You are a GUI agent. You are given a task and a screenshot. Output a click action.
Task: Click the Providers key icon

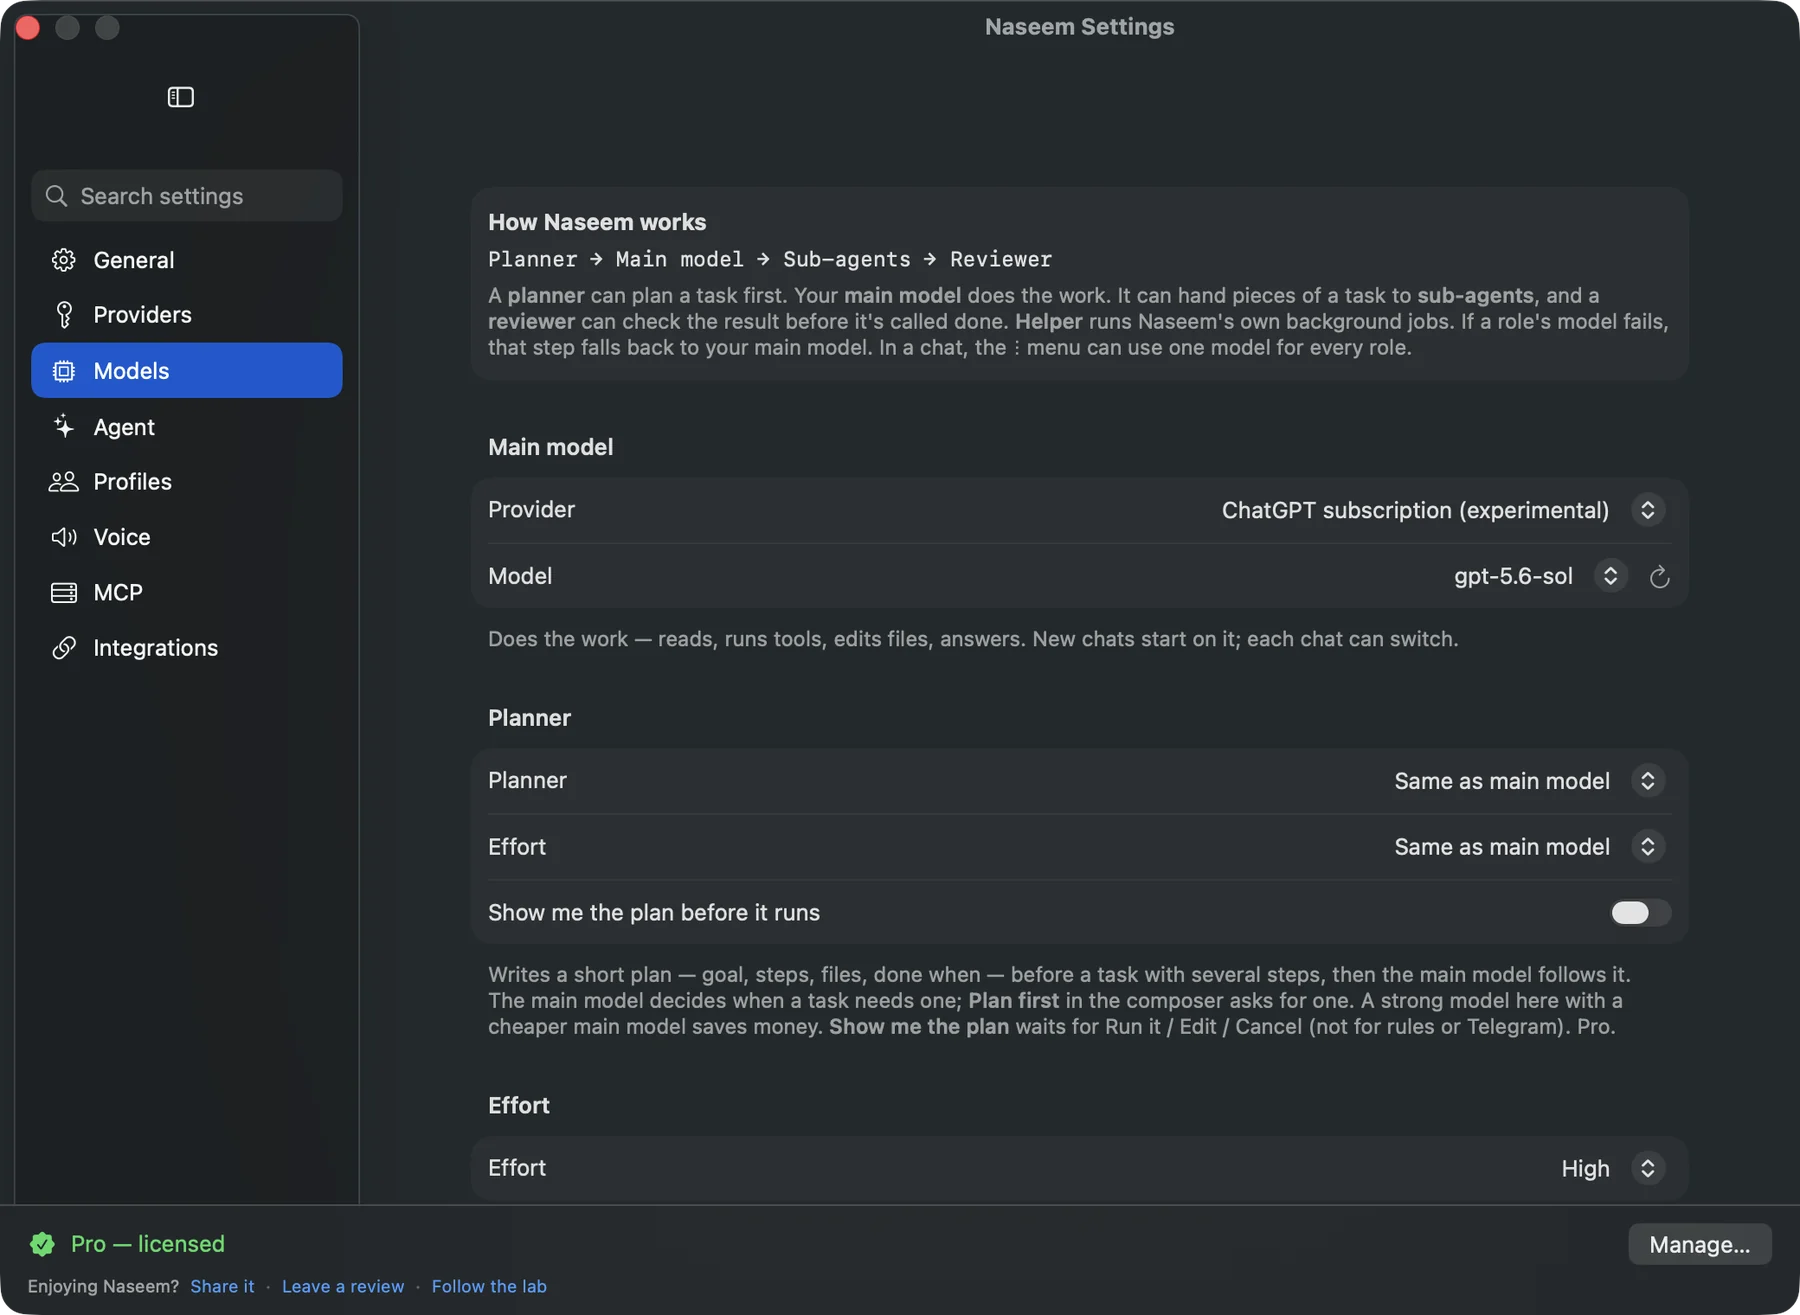click(x=64, y=315)
